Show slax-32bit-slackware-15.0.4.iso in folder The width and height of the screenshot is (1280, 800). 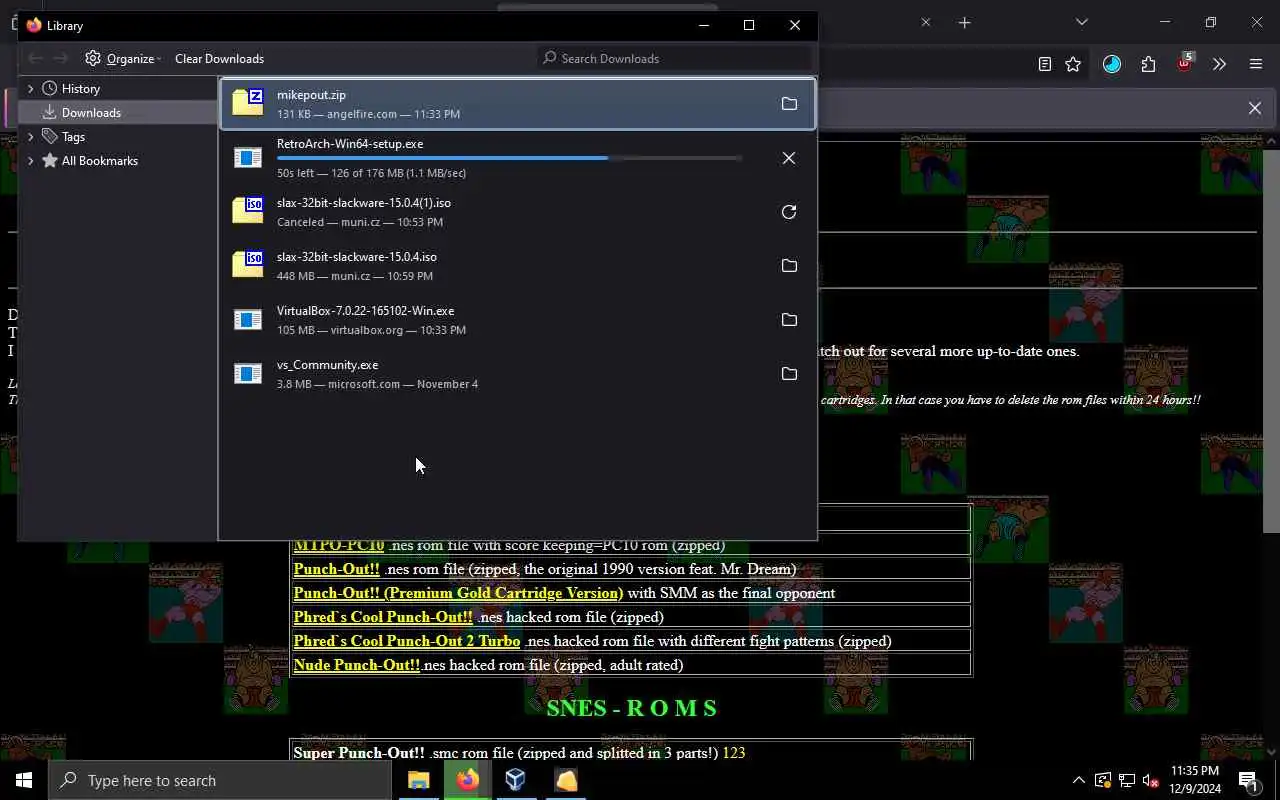pyautogui.click(x=789, y=266)
